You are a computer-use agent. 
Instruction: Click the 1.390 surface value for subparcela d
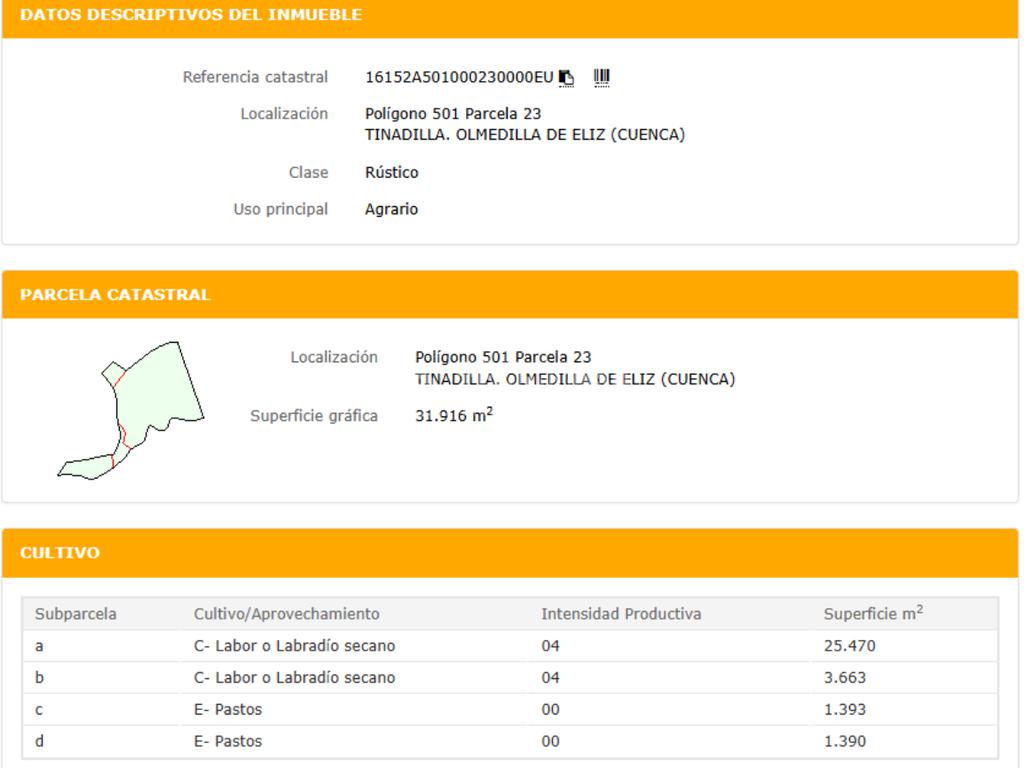845,742
